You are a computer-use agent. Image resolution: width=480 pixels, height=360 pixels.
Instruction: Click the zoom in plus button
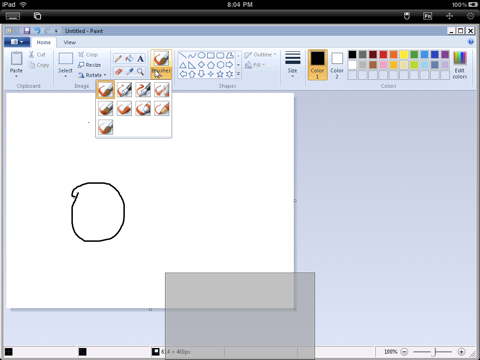point(461,352)
